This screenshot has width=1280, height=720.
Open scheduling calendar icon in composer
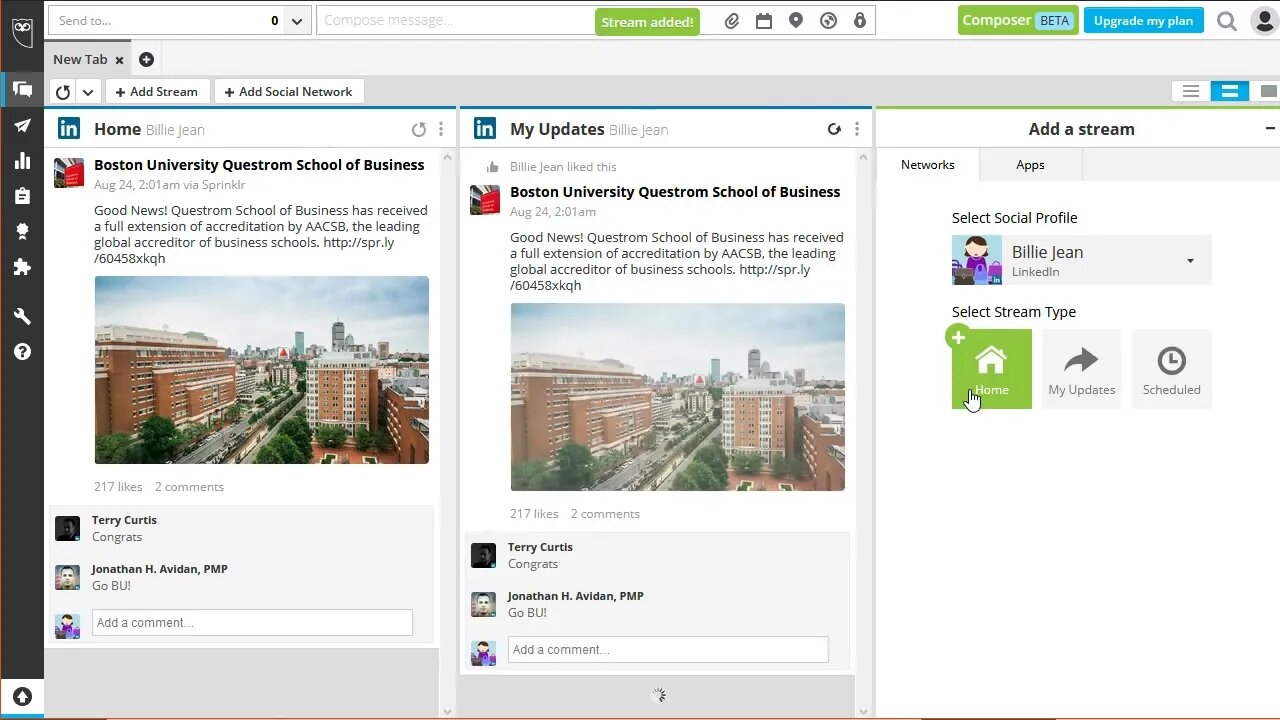[x=764, y=21]
